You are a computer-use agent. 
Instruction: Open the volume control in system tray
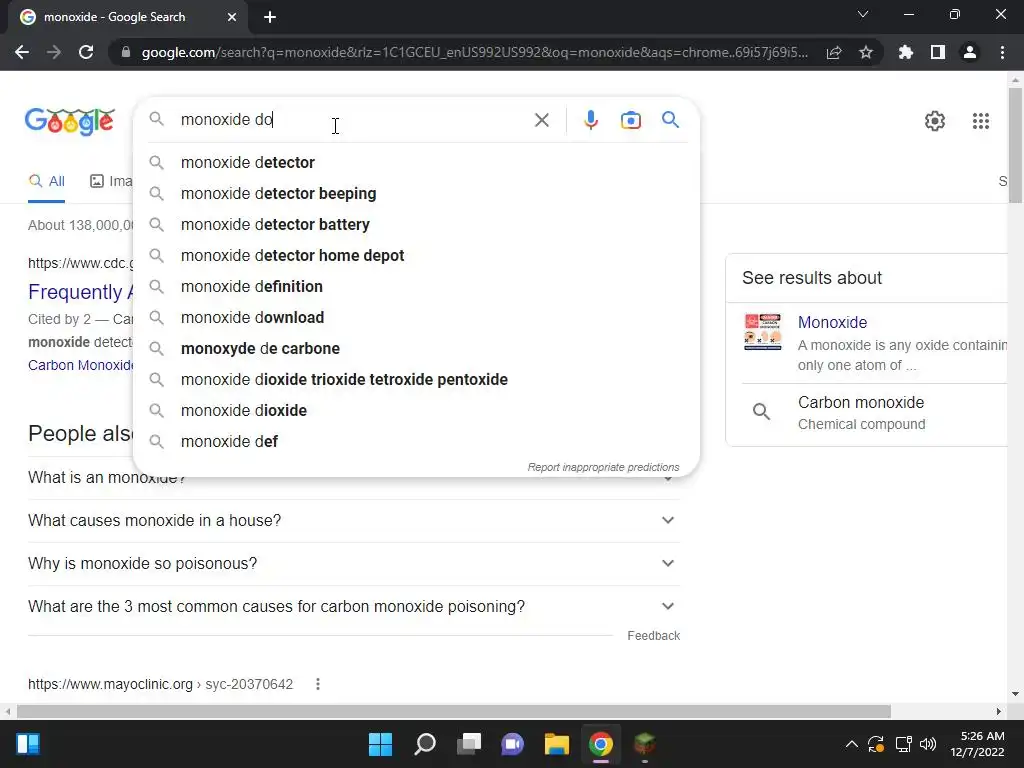[x=928, y=744]
